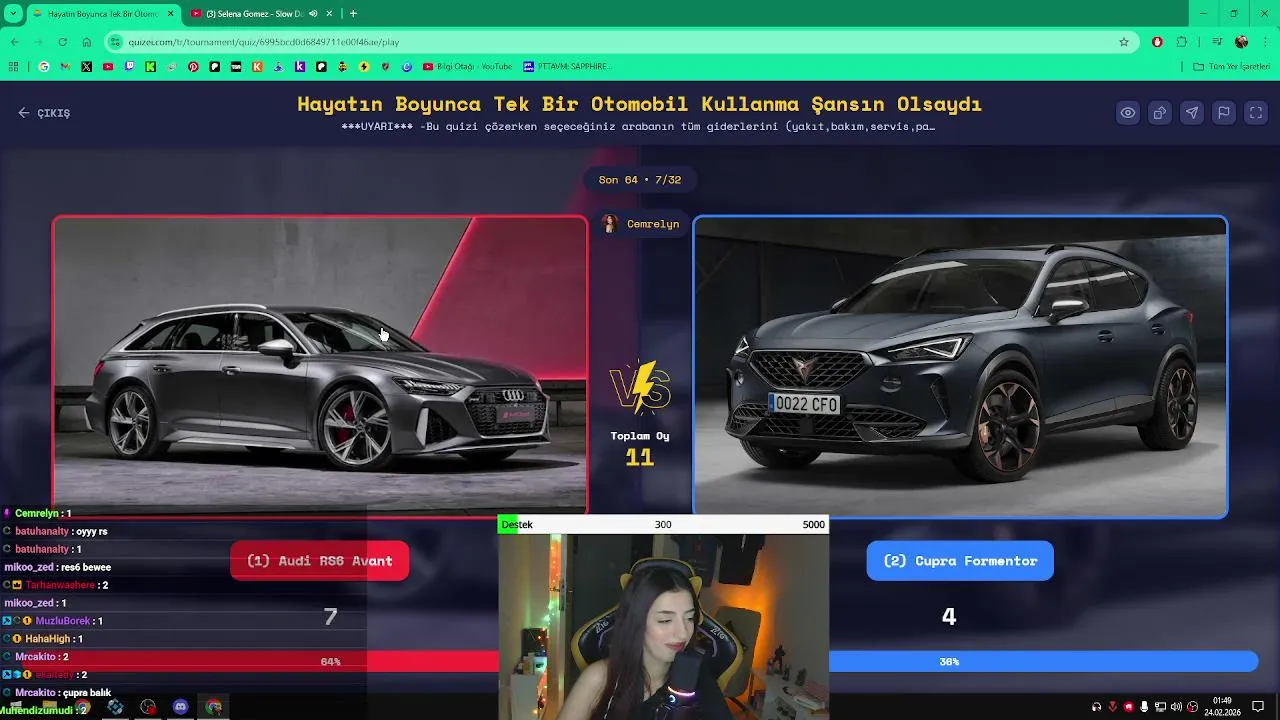Open the taskbar notification center
The height and width of the screenshot is (720, 1280).
point(1258,707)
